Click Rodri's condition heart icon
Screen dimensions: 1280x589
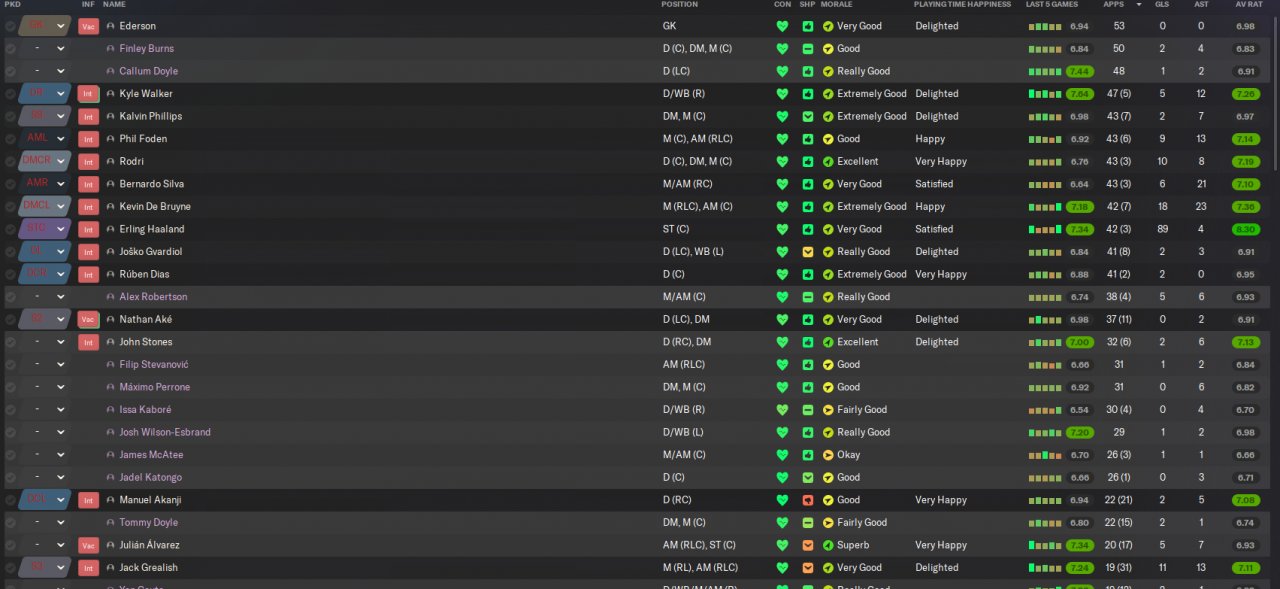click(782, 161)
